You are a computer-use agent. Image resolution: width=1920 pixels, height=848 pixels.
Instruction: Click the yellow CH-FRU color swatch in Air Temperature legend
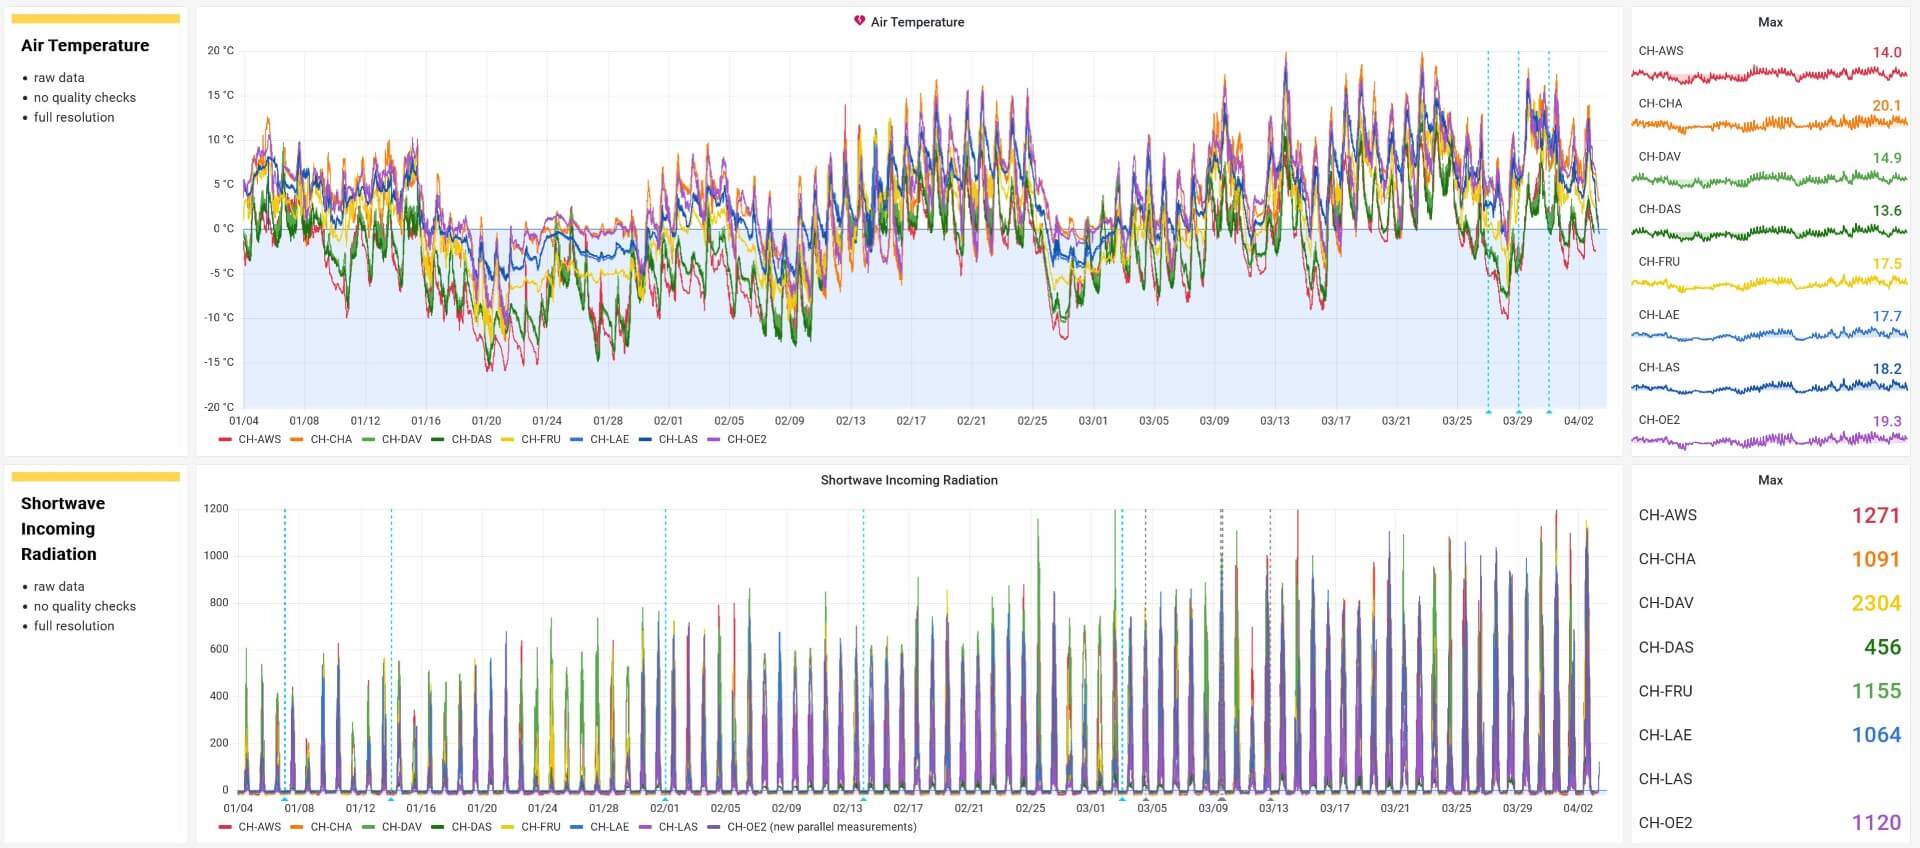pos(507,439)
